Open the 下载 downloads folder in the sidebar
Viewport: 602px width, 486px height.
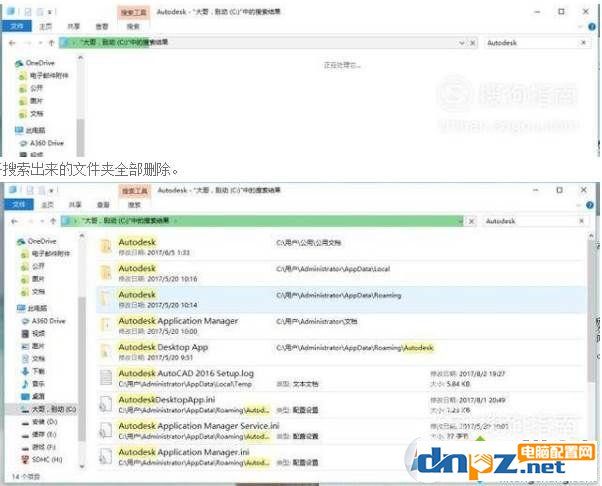34,371
